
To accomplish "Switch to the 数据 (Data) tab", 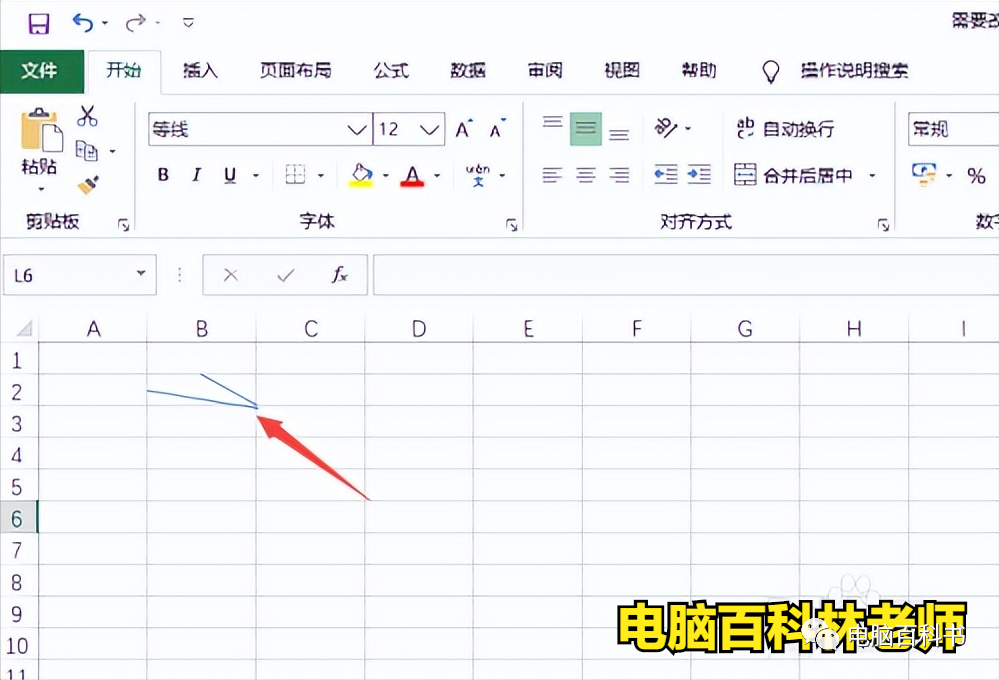I will click(x=468, y=70).
